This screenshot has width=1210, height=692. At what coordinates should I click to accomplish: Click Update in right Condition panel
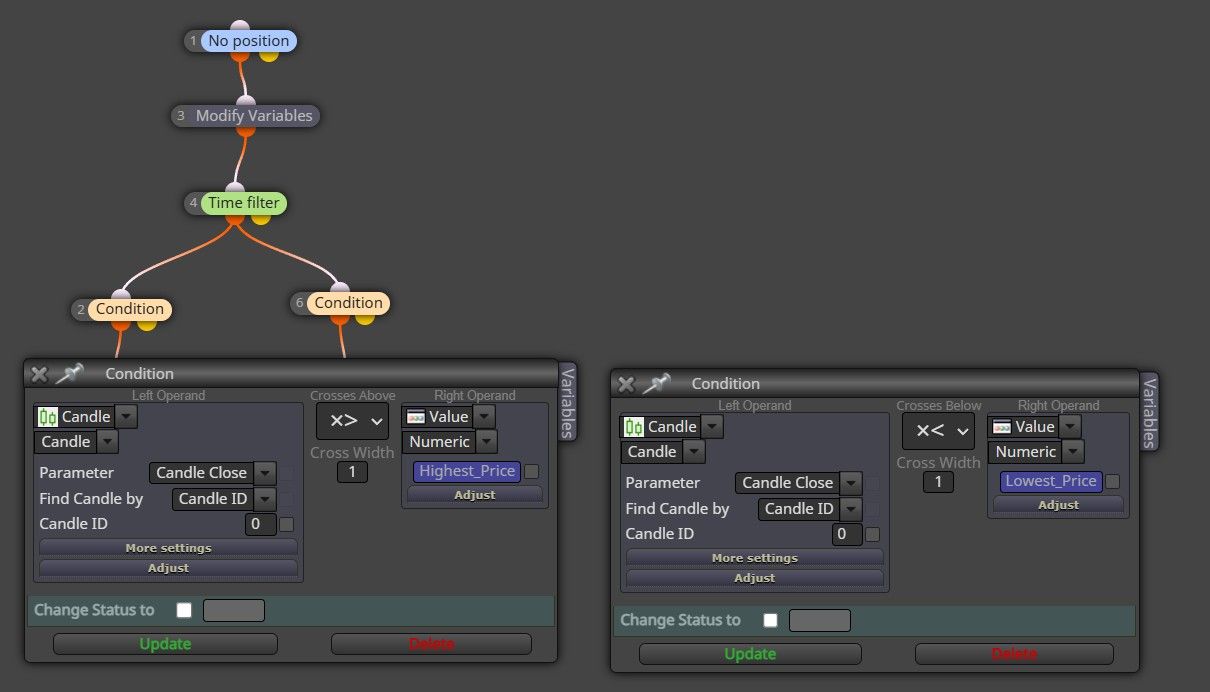coord(750,654)
